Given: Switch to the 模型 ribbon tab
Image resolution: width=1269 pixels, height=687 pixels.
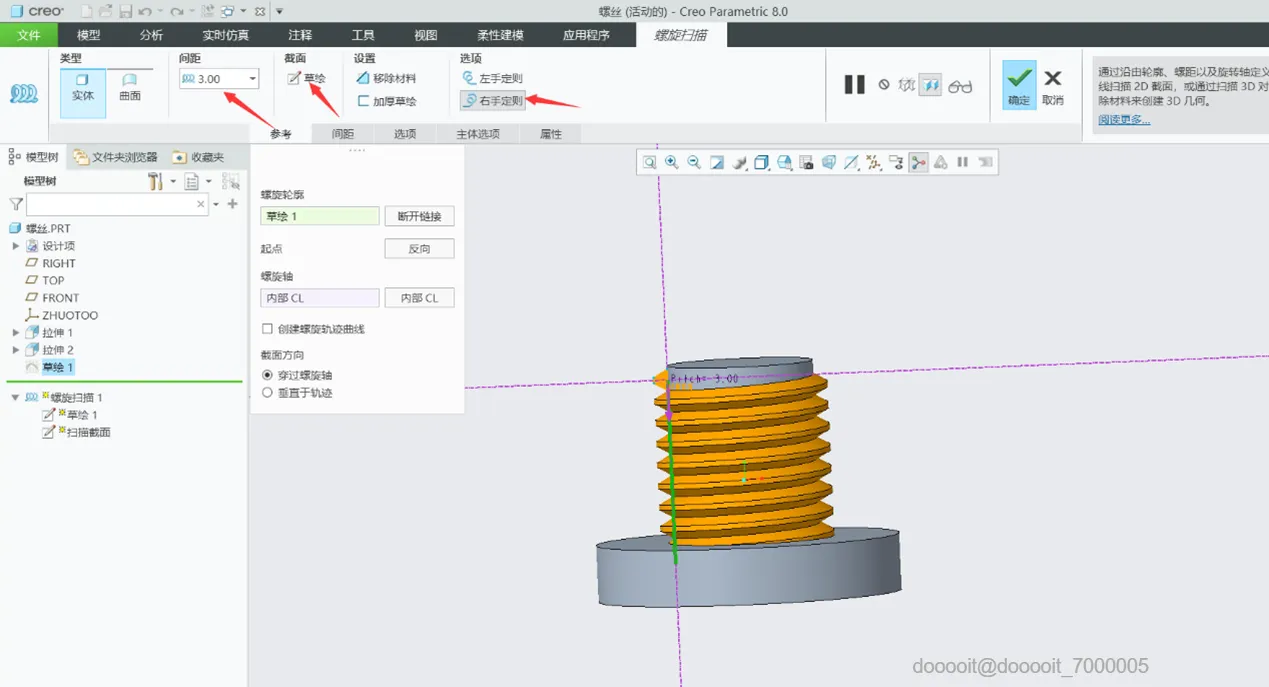Looking at the screenshot, I should point(89,35).
